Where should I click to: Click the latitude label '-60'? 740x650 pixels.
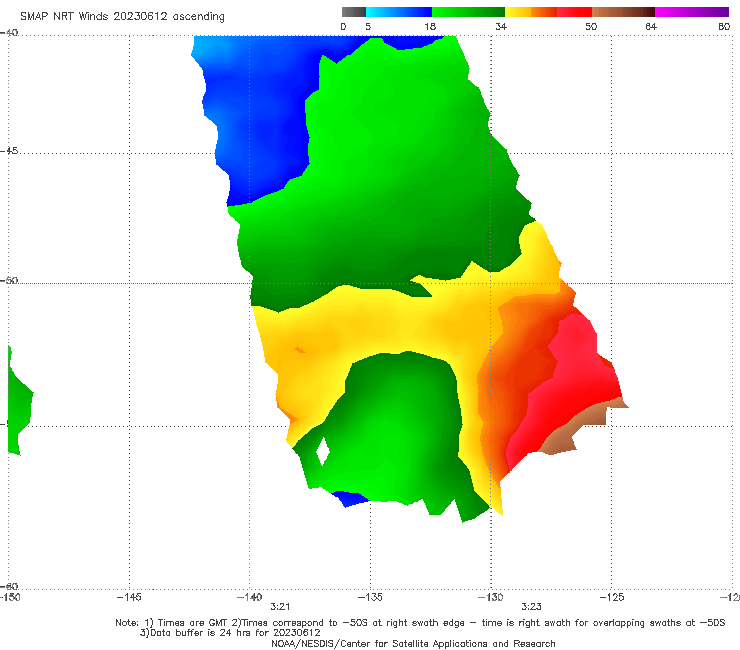pyautogui.click(x=9, y=586)
